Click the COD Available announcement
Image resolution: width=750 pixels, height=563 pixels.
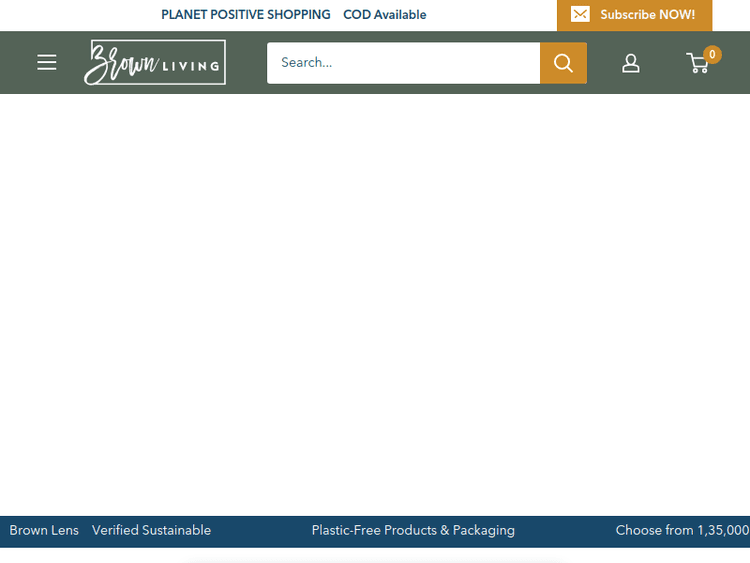385,15
